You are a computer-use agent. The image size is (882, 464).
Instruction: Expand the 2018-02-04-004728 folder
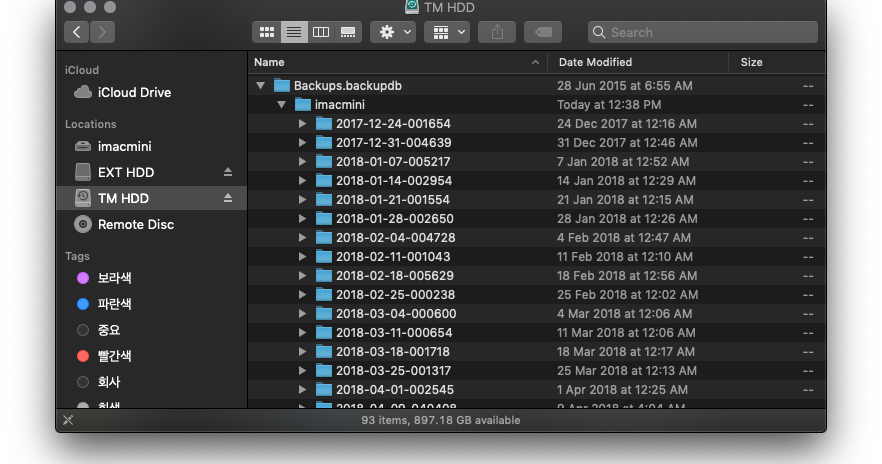(x=302, y=238)
